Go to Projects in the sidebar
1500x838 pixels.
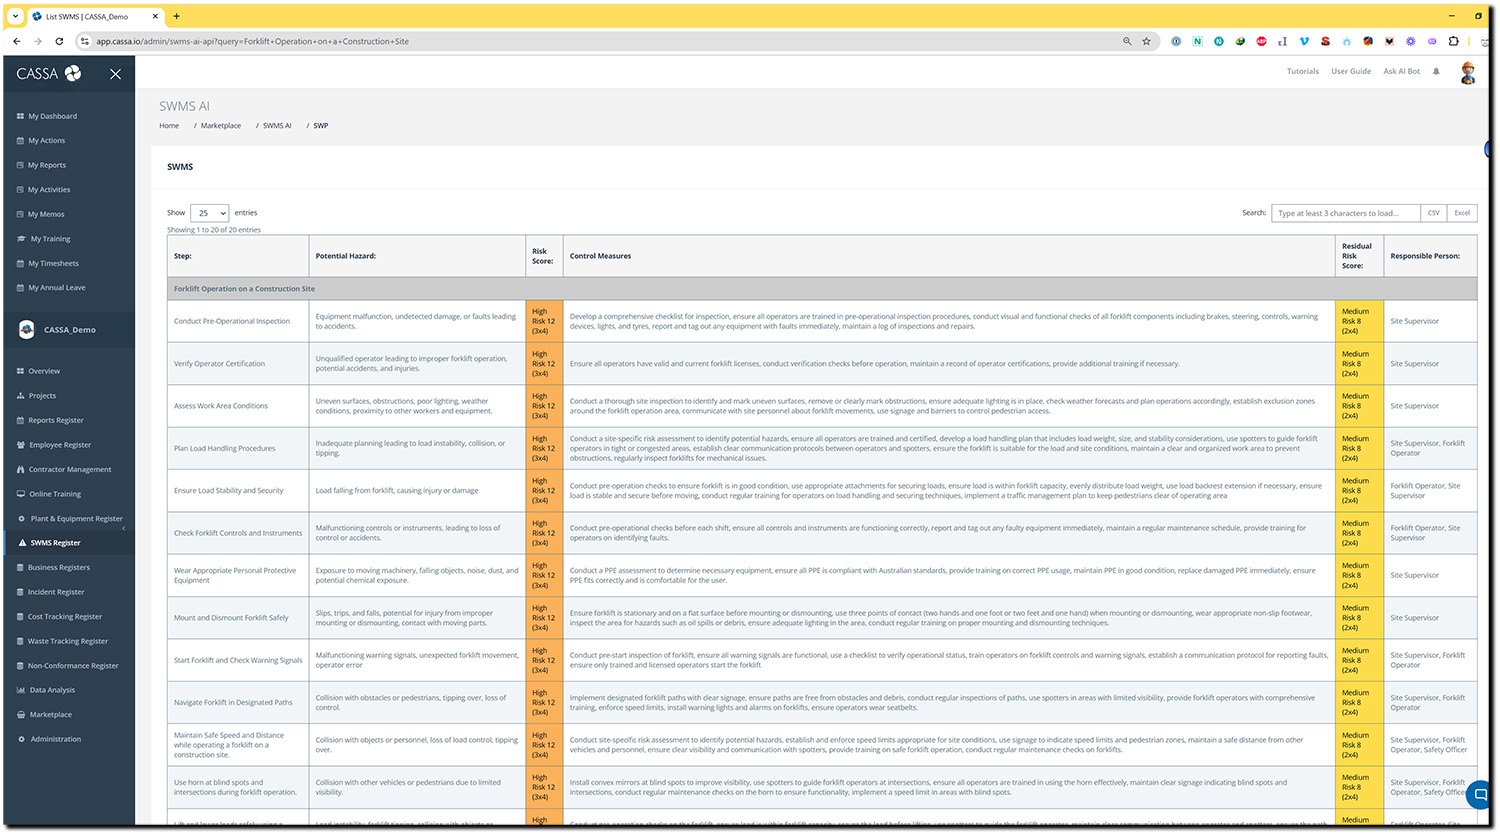[x=42, y=396]
